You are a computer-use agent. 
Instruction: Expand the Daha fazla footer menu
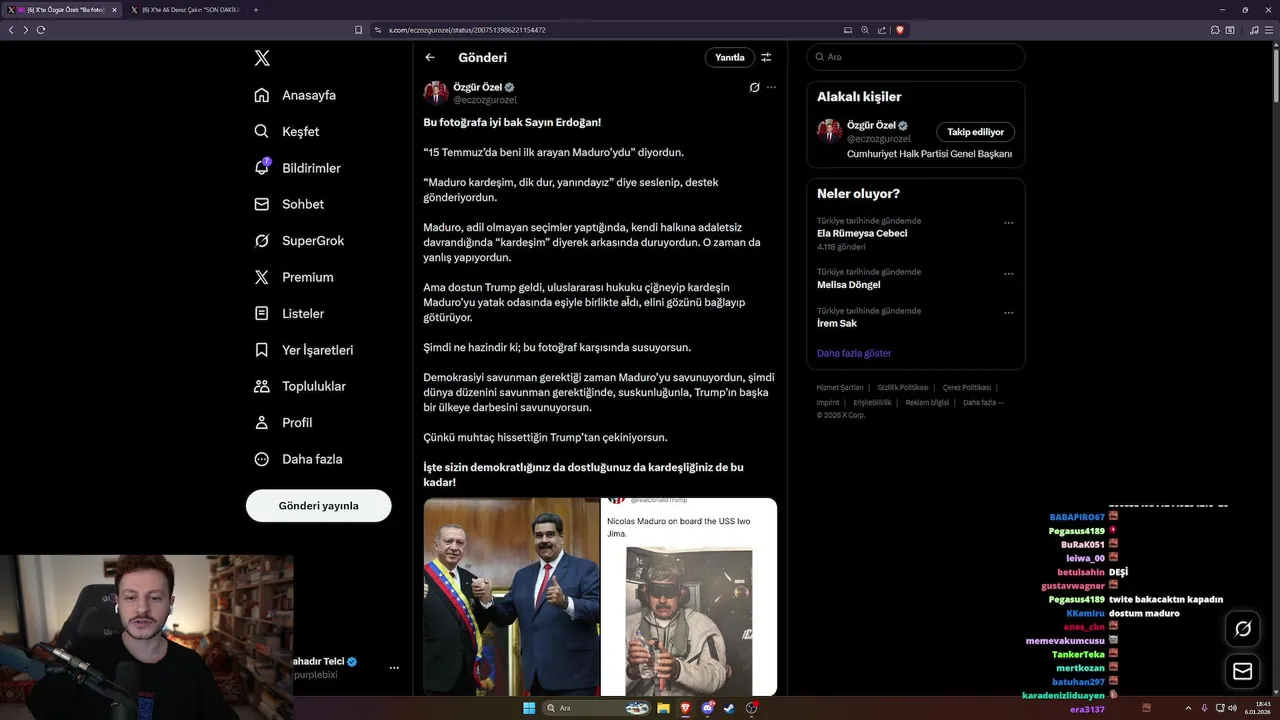(x=983, y=403)
